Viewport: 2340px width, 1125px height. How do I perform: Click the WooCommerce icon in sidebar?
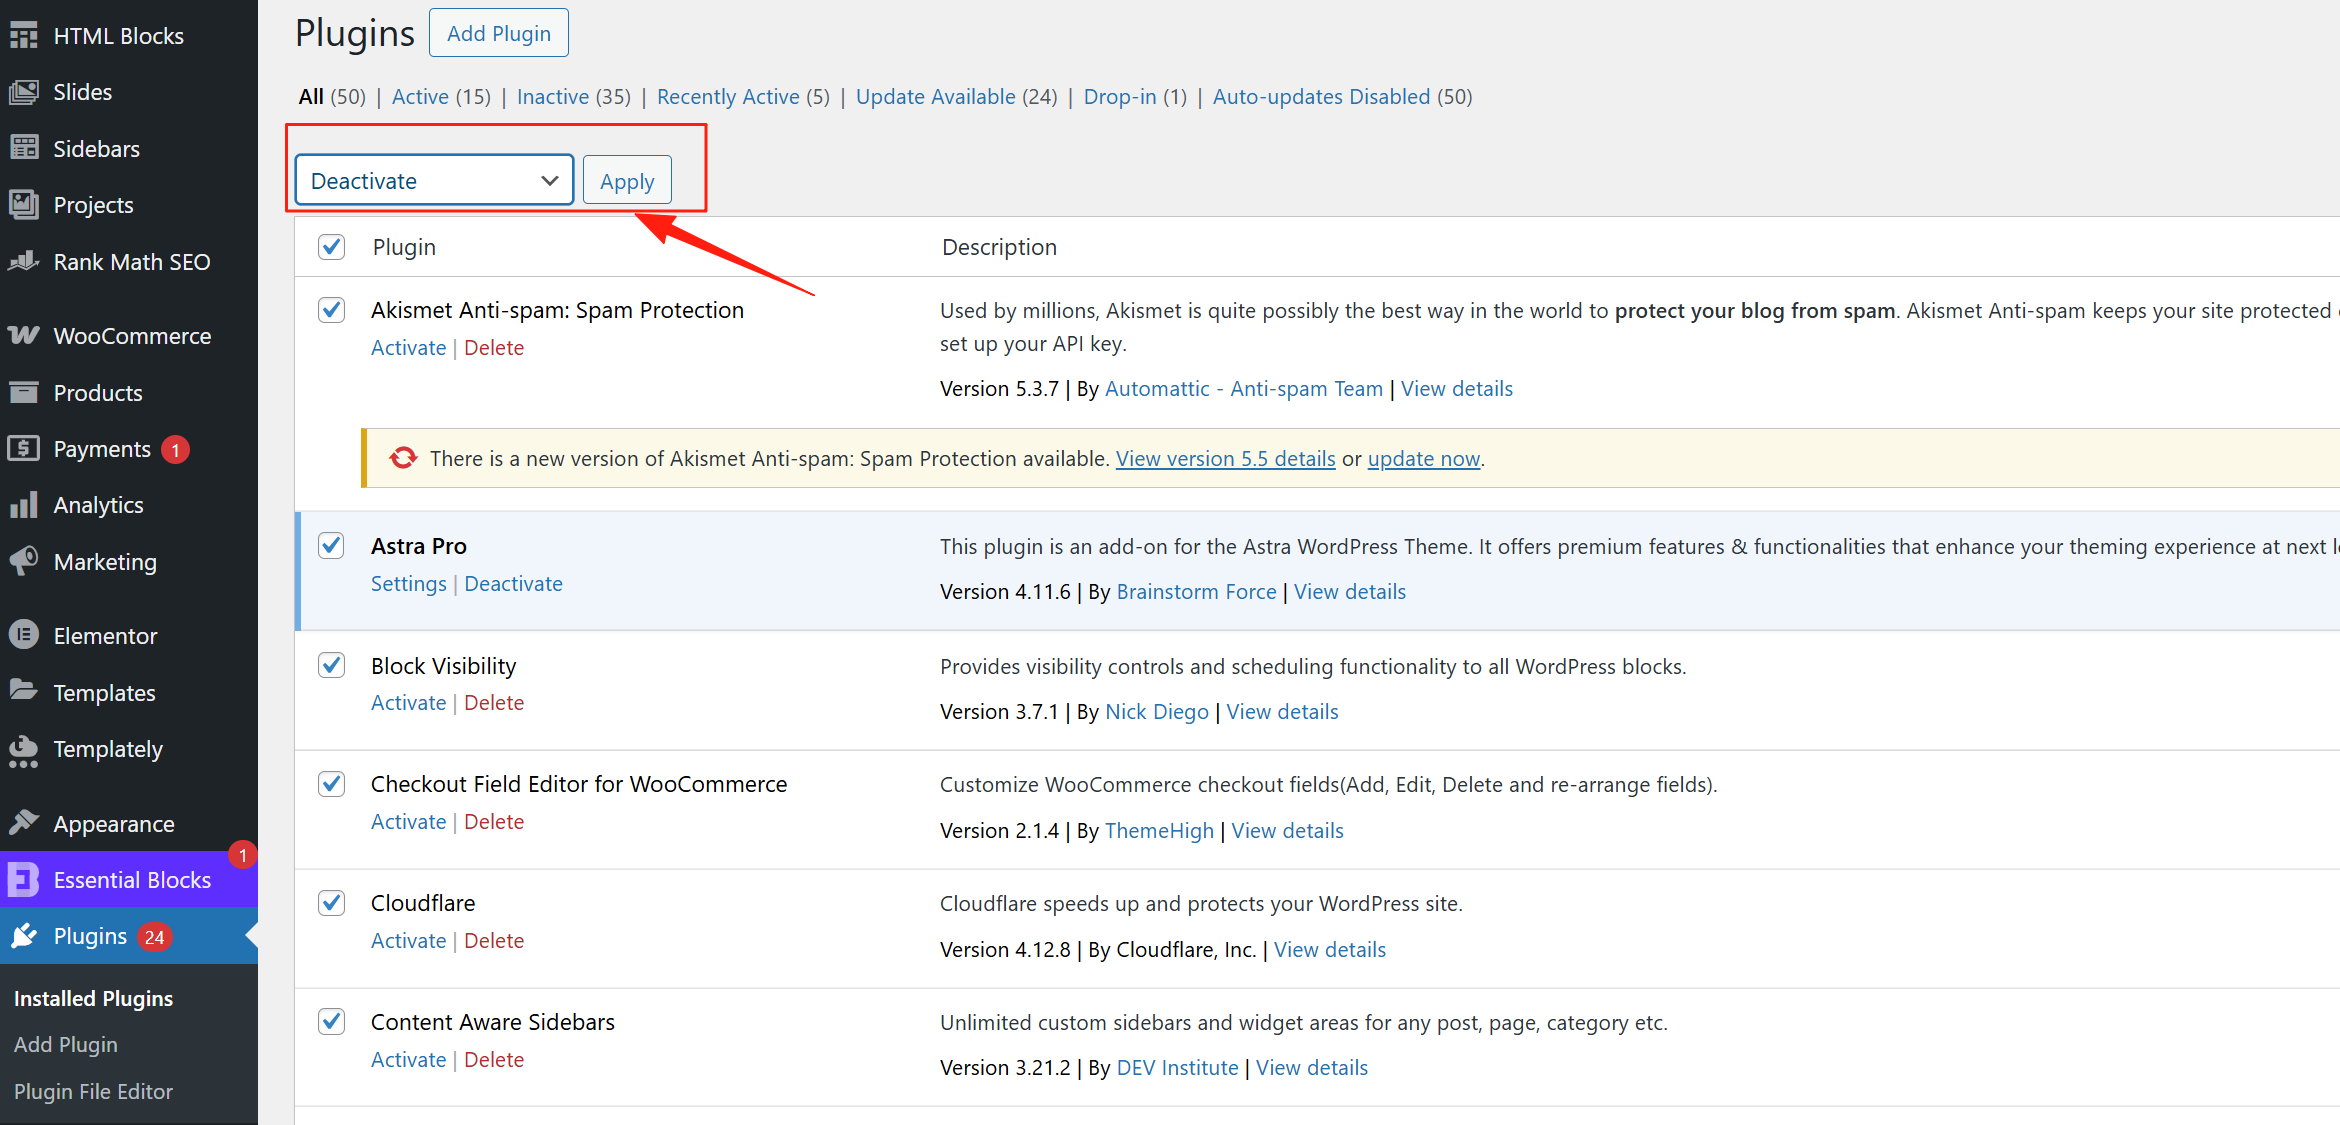[x=23, y=336]
